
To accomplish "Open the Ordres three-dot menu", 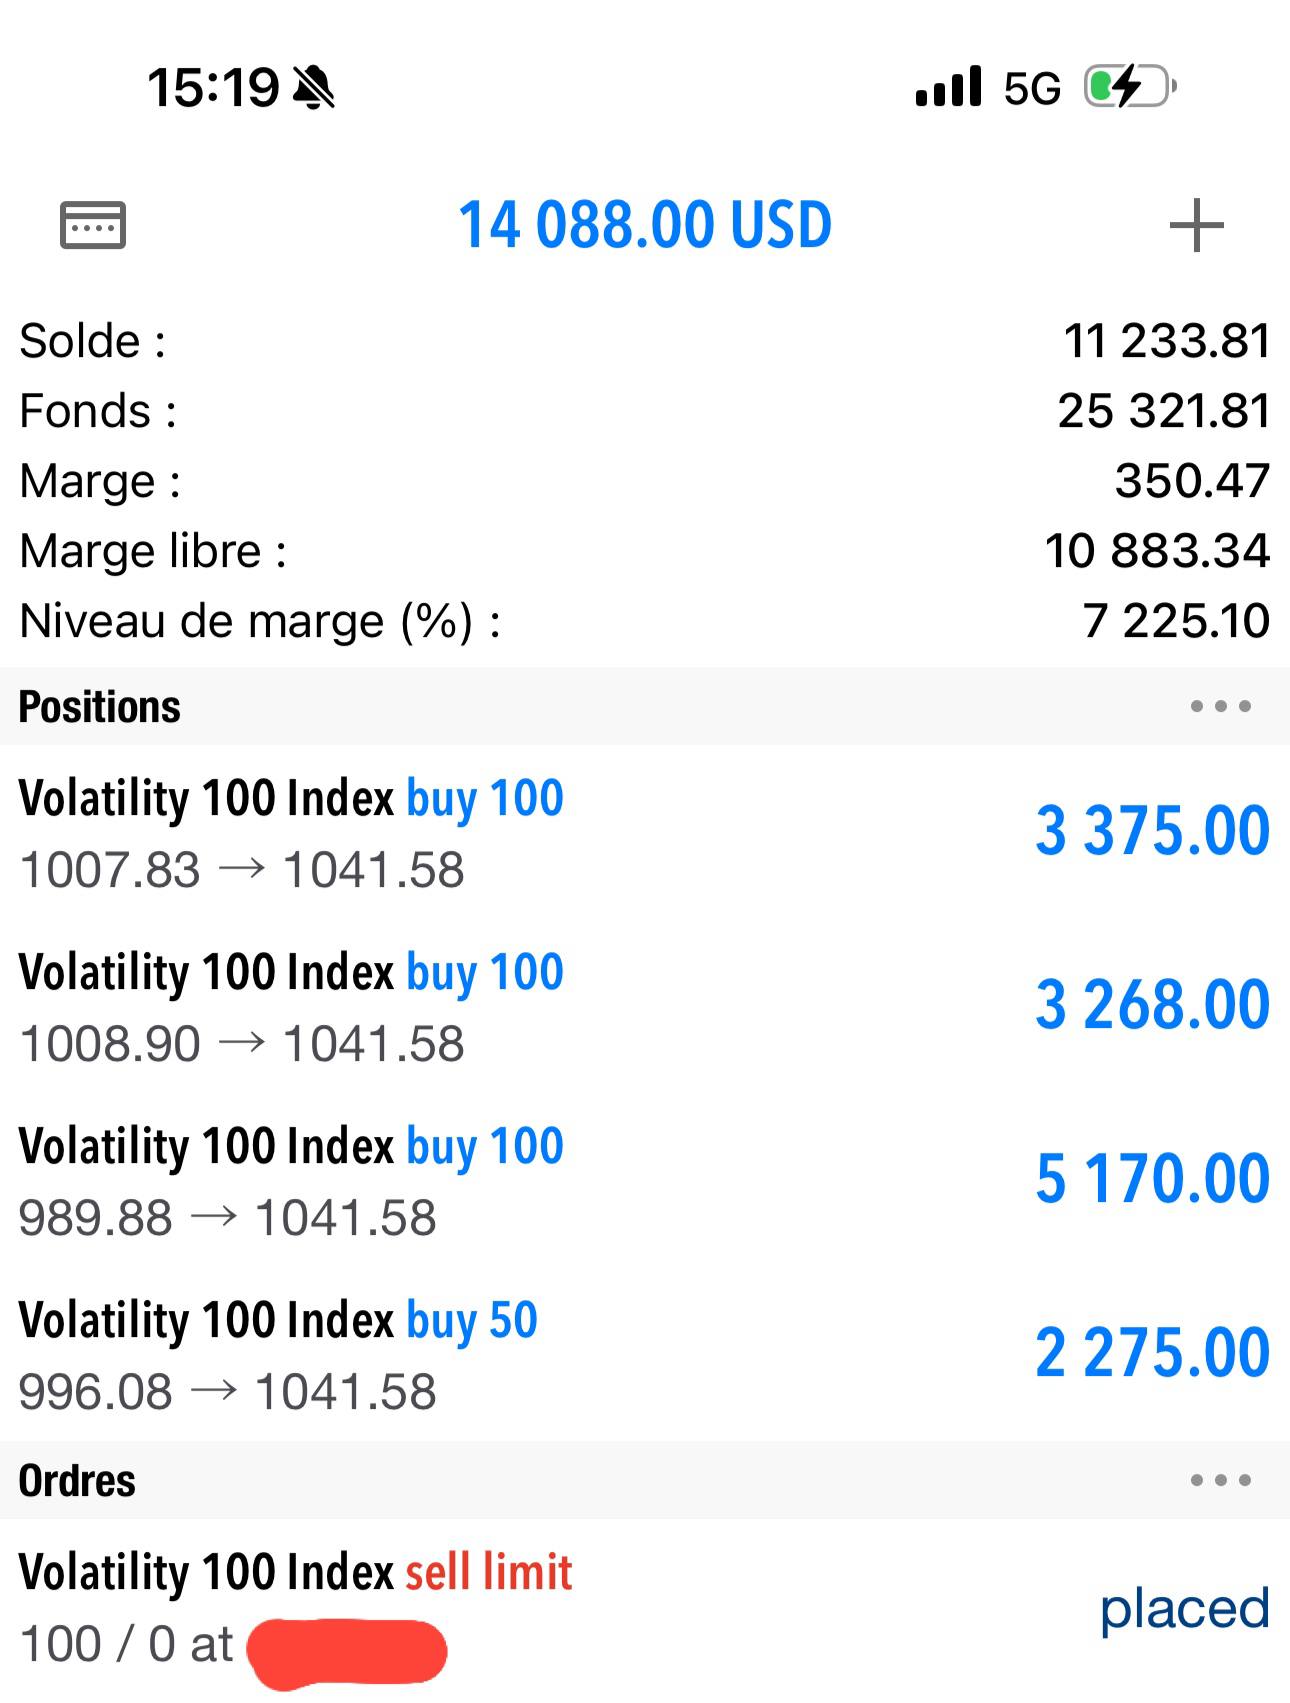I will [x=1220, y=1480].
